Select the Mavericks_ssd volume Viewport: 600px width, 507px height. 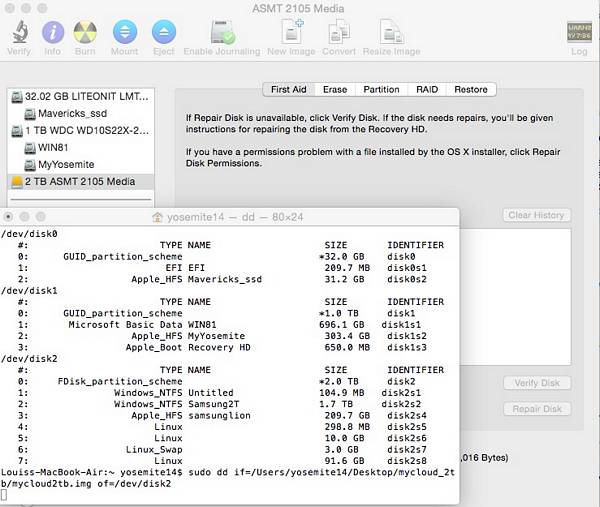pyautogui.click(x=72, y=114)
